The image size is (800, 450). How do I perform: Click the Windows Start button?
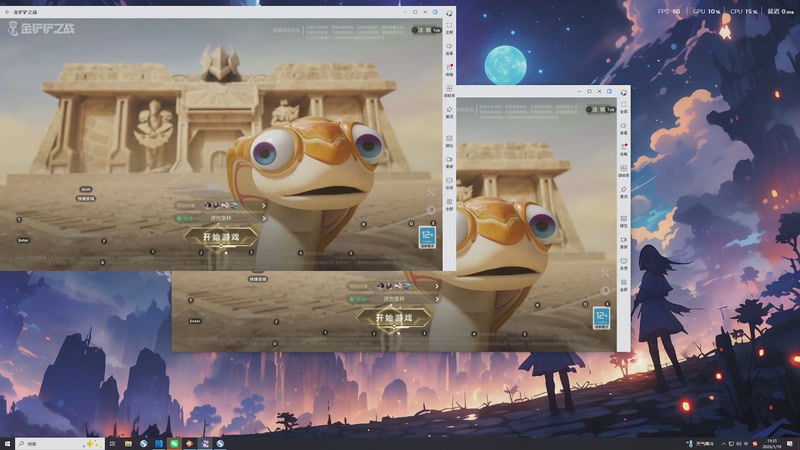point(7,444)
